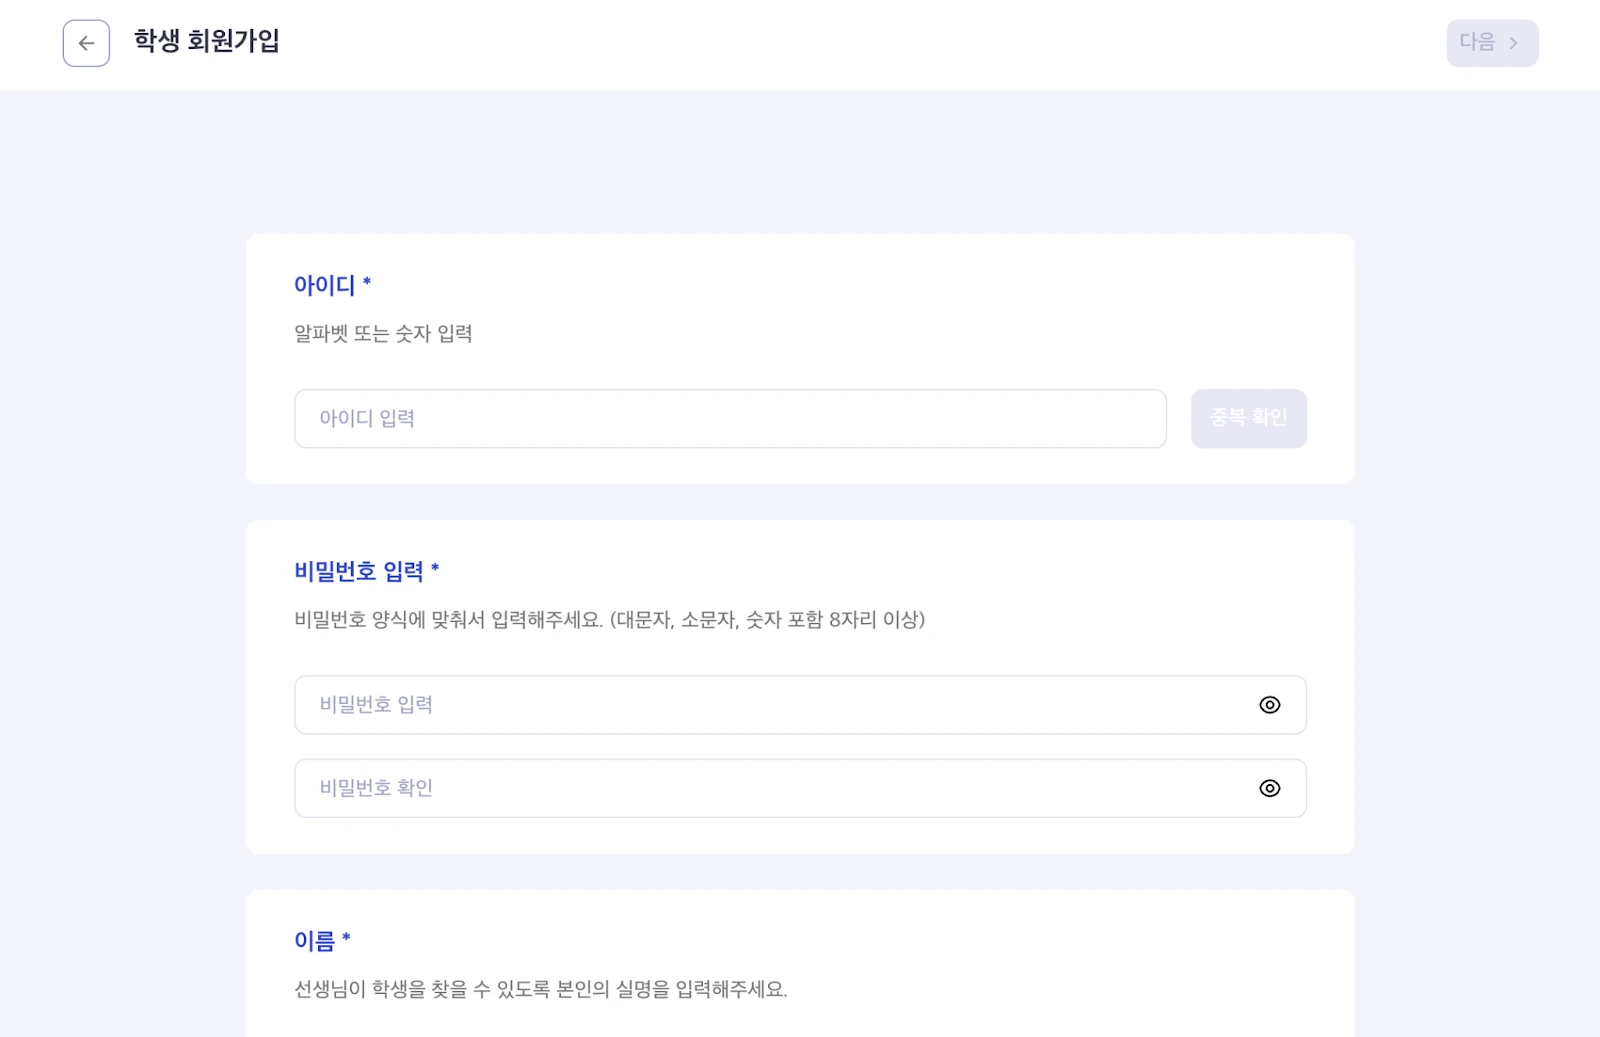Click the required asterisk beside 비밀번호 입력

[435, 569]
